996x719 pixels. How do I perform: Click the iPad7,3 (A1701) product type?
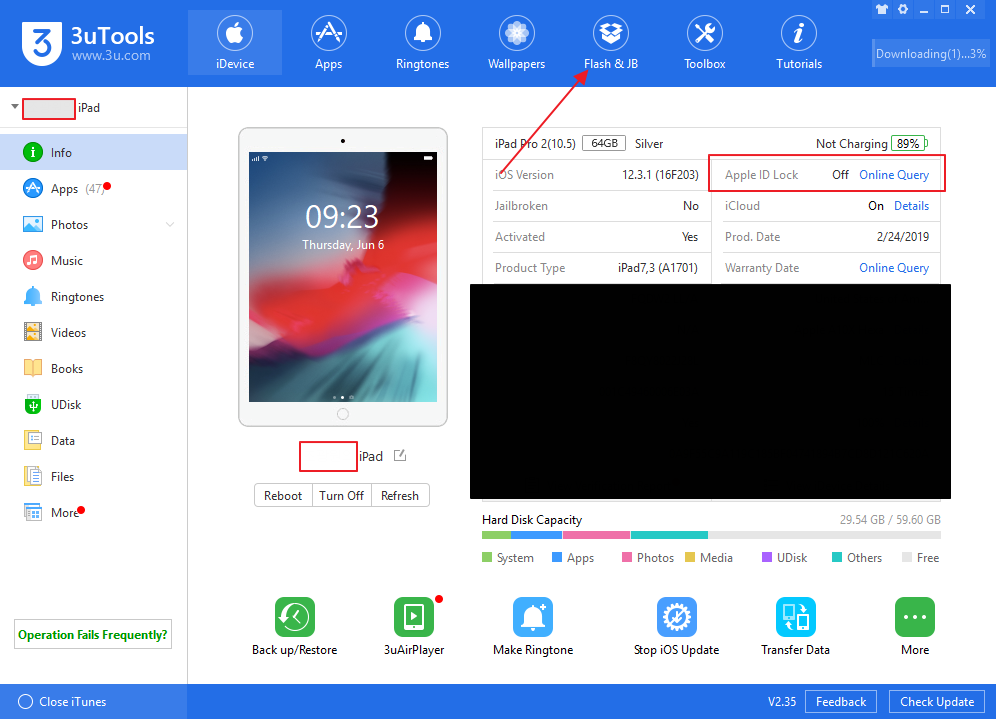click(657, 268)
